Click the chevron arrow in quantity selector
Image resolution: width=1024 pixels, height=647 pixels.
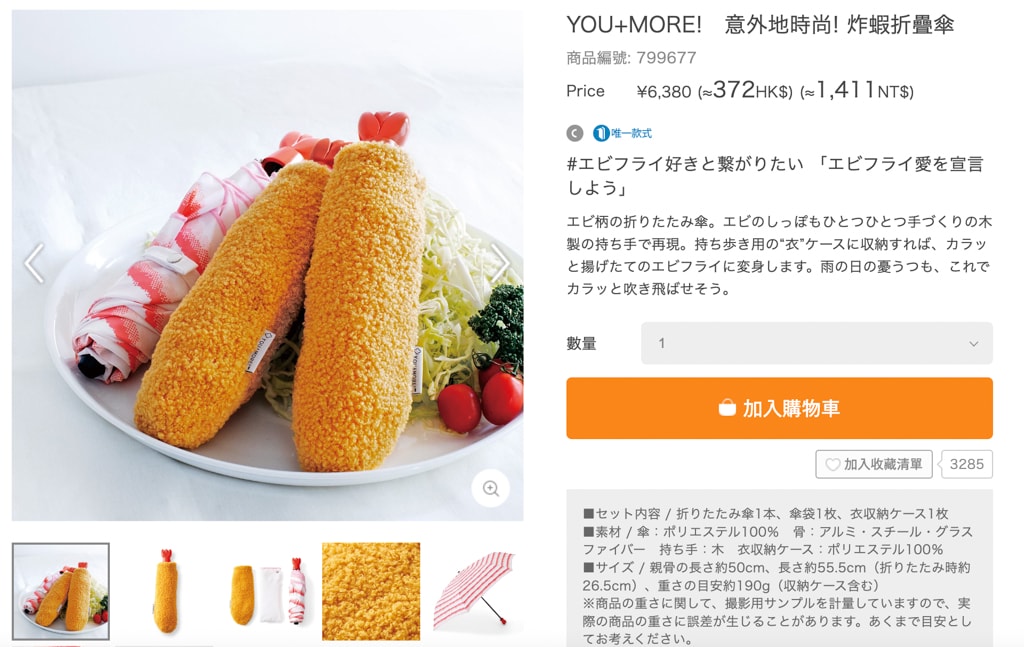pos(974,344)
